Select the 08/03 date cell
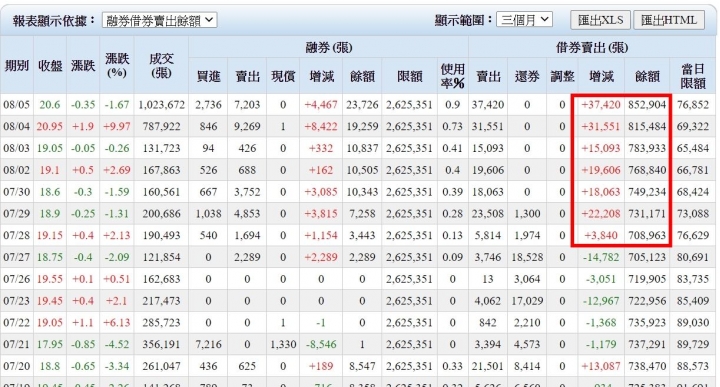The height and width of the screenshot is (387, 720). pos(17,148)
